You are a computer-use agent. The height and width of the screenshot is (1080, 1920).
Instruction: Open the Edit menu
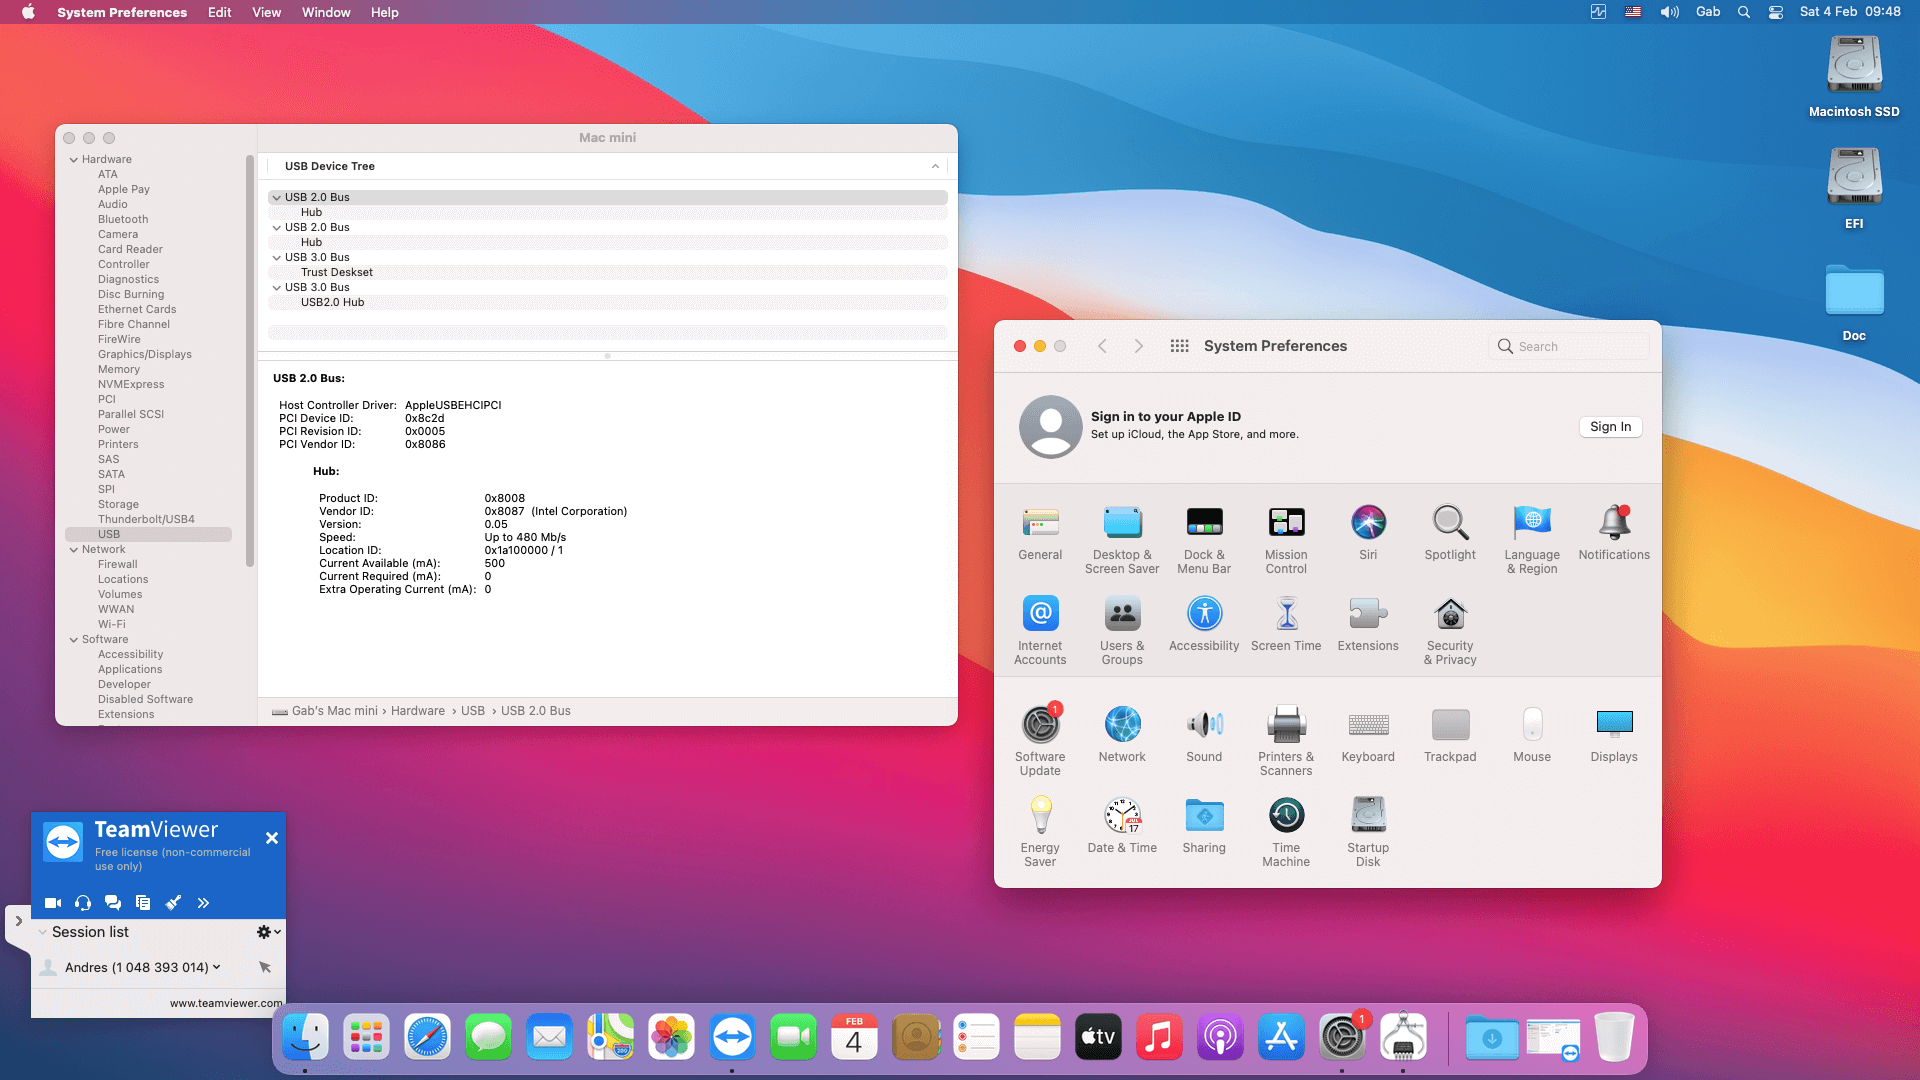pyautogui.click(x=219, y=12)
